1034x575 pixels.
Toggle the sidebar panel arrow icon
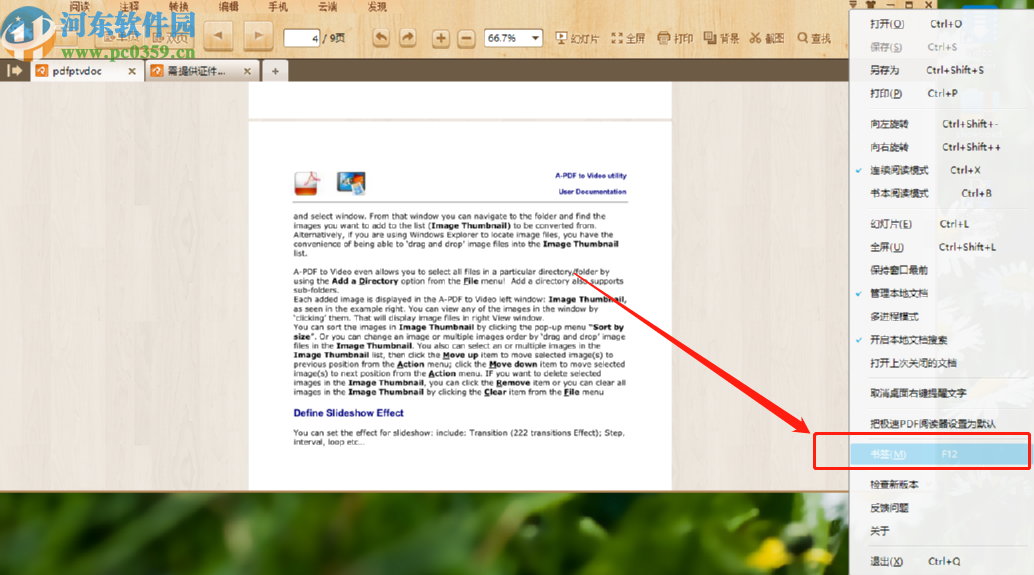point(15,71)
